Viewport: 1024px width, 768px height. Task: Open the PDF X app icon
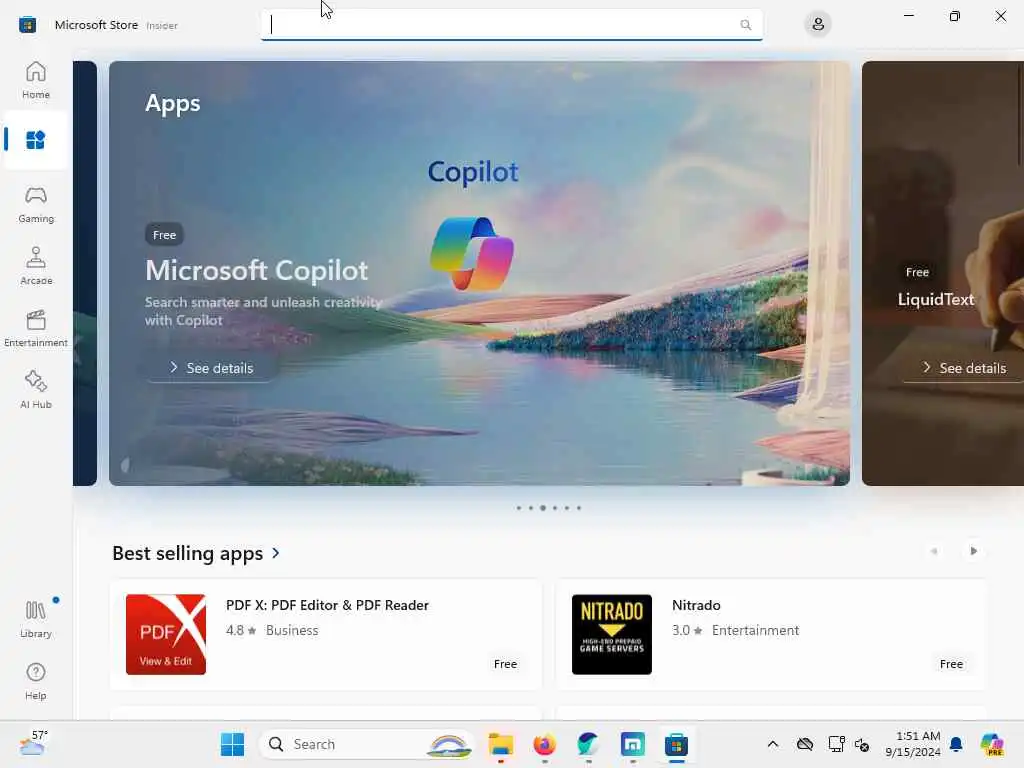(166, 634)
